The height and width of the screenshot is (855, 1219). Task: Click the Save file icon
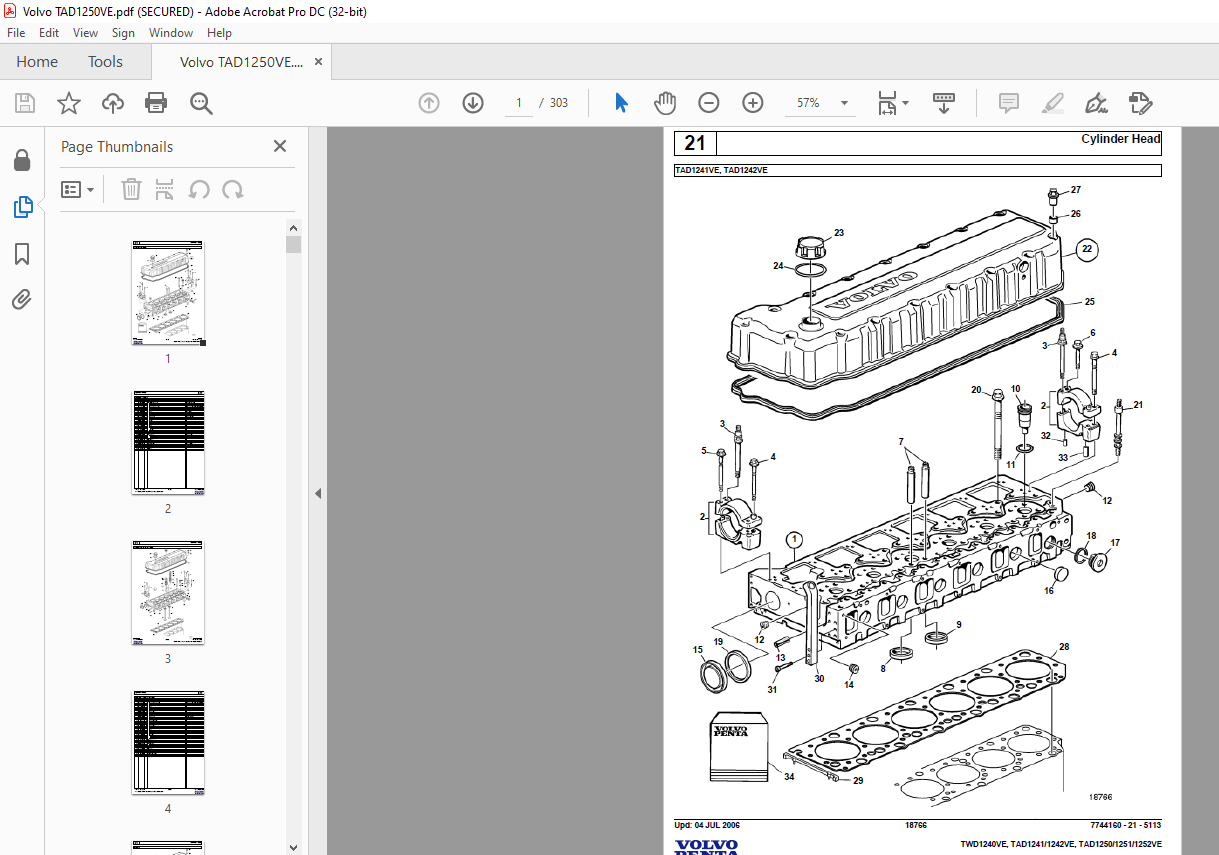pyautogui.click(x=25, y=103)
